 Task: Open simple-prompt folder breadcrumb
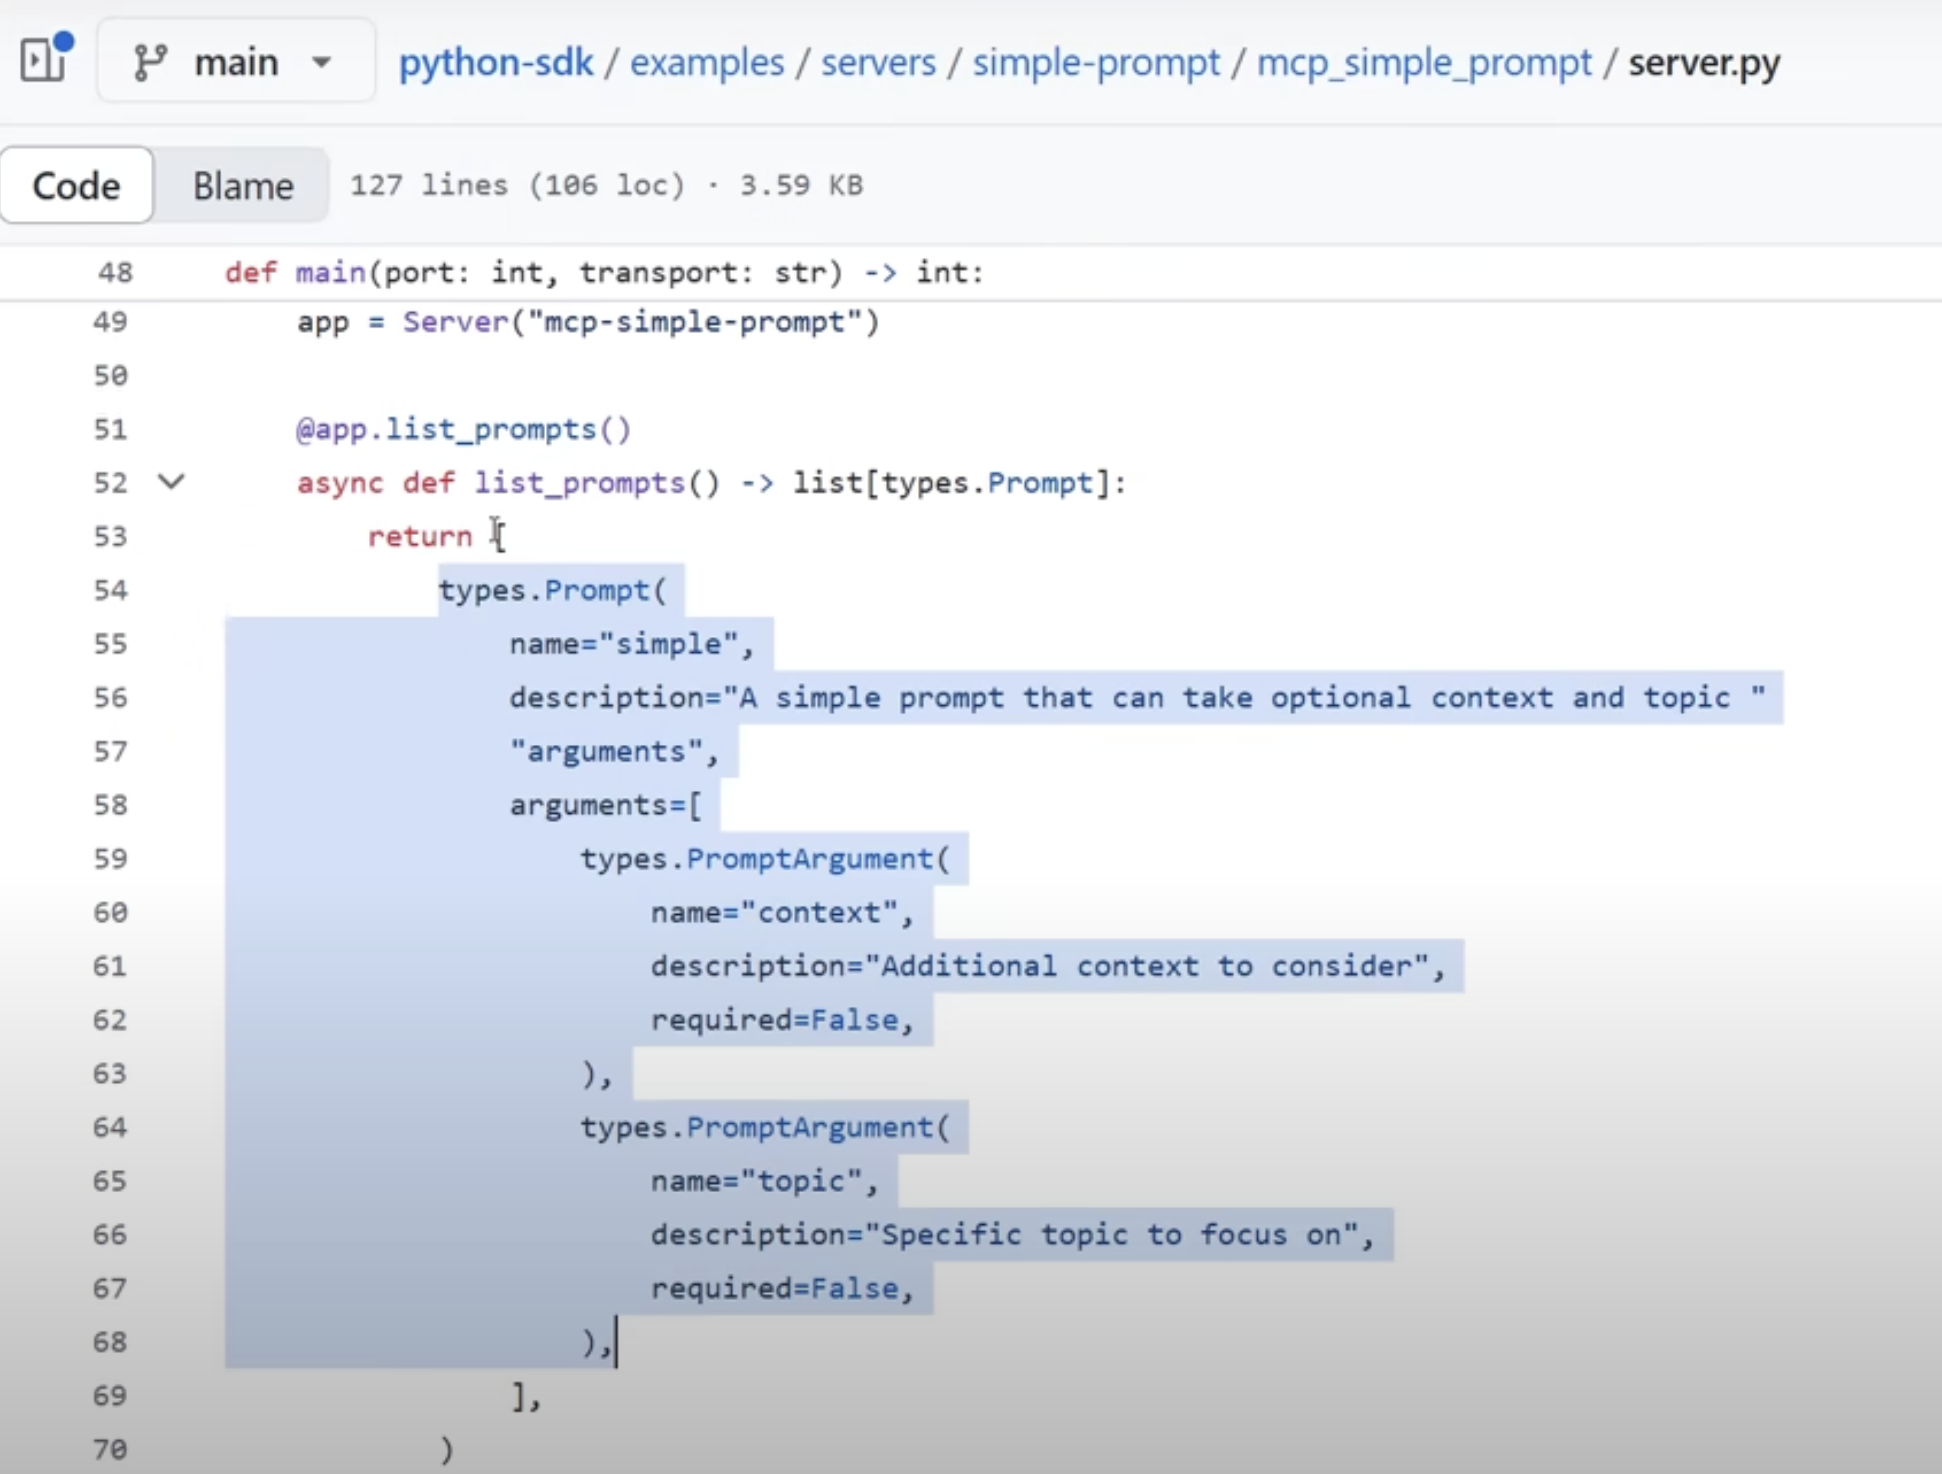tap(1096, 63)
